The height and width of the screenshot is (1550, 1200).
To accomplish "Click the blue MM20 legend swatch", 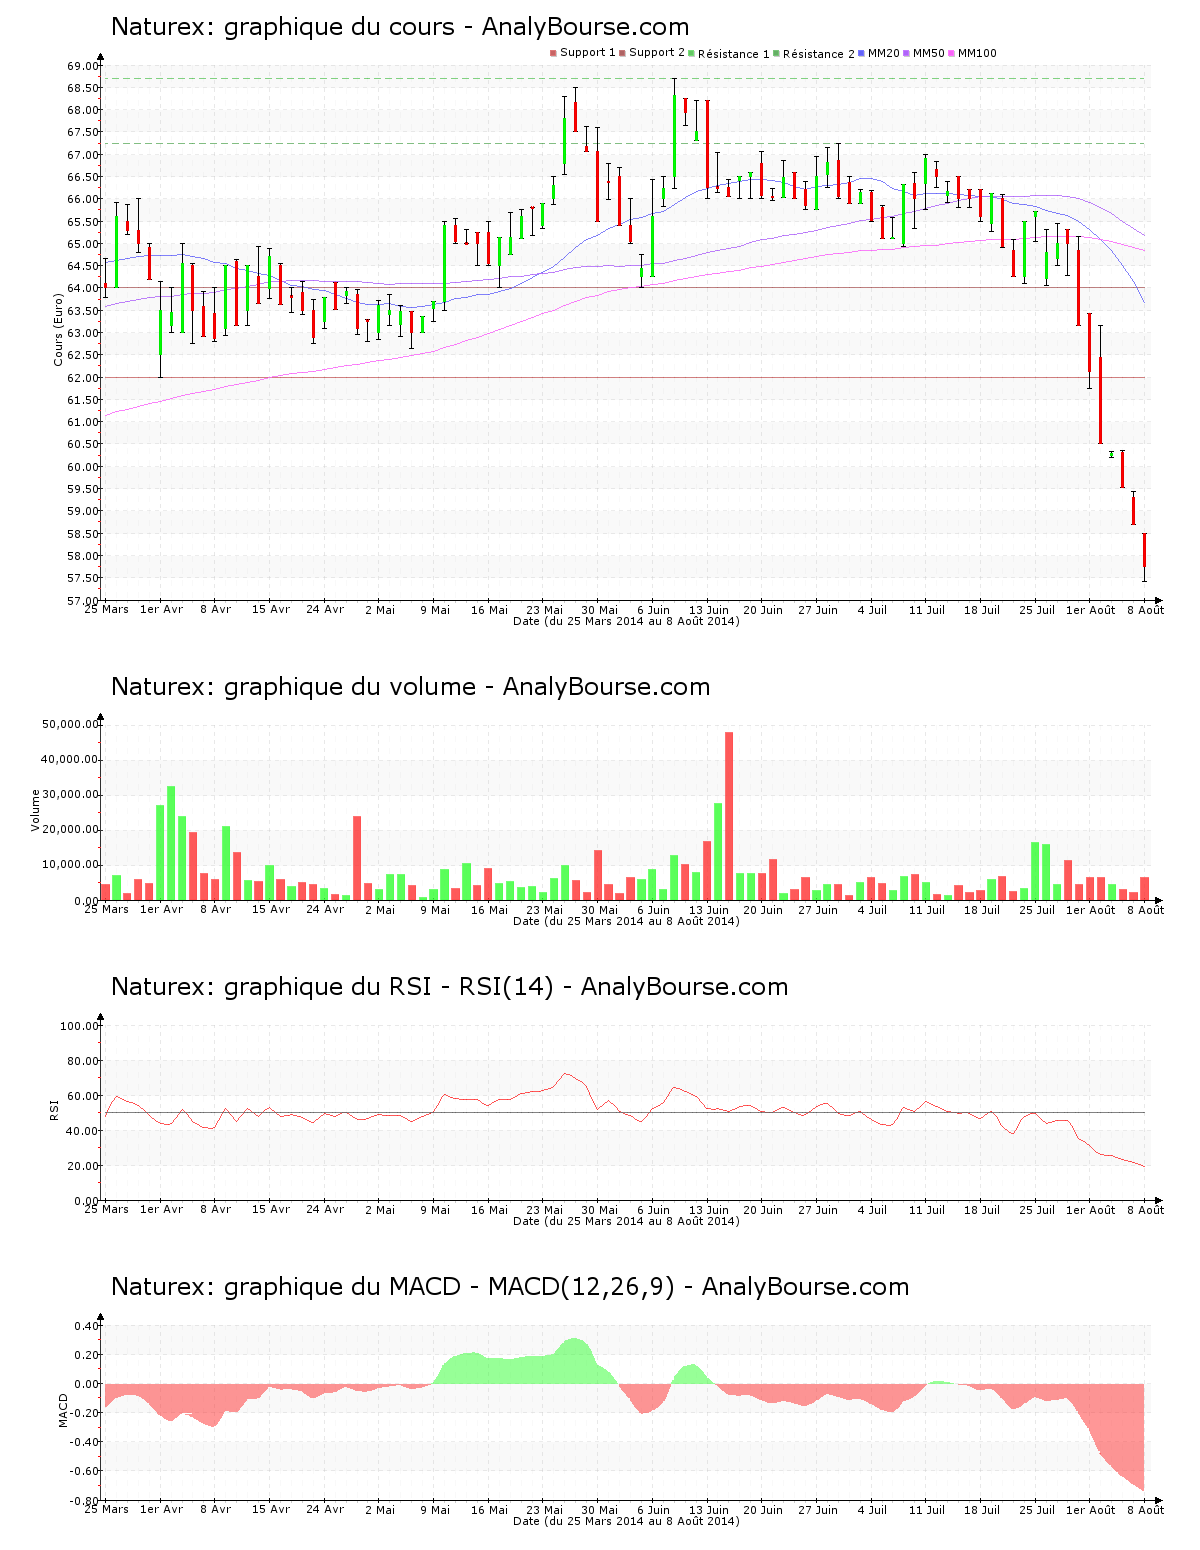I will tap(861, 53).
